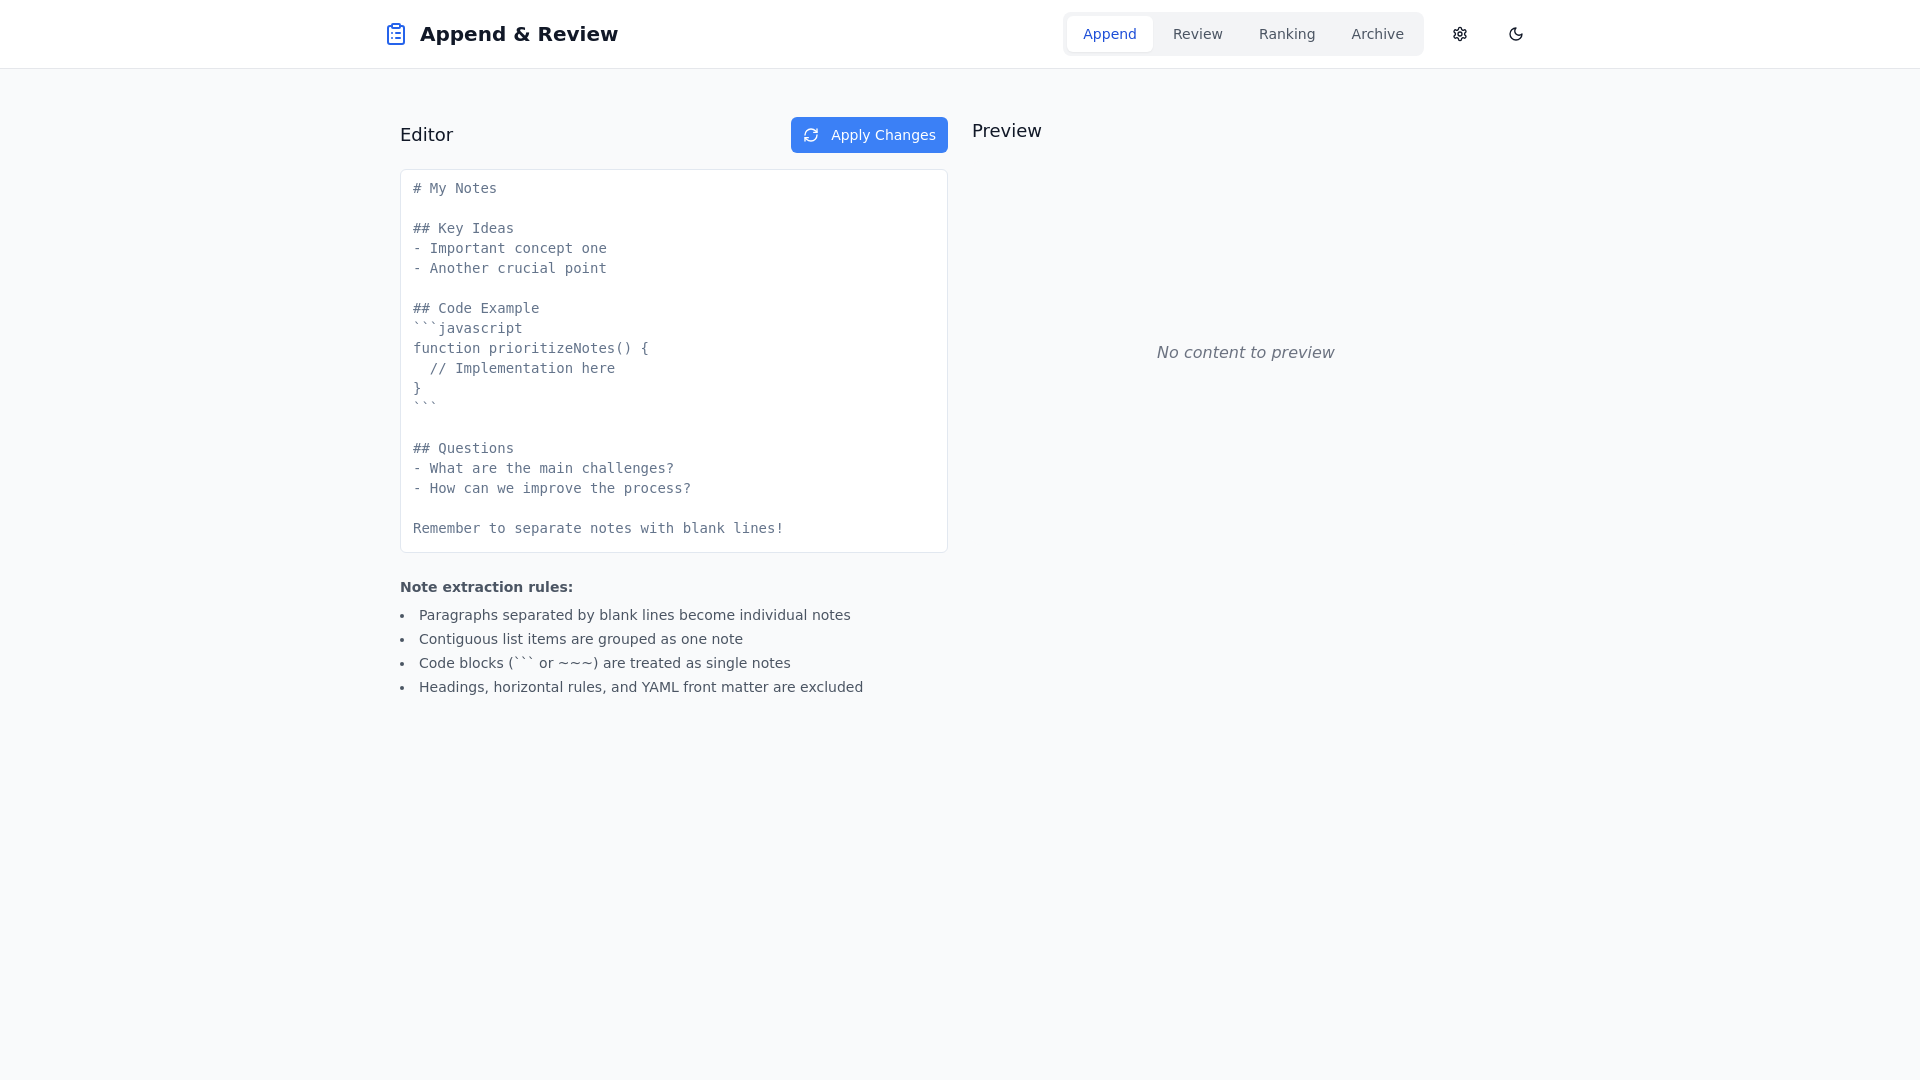Click the '```javascript' fence line
This screenshot has height=1080, width=1920.
coord(468,328)
